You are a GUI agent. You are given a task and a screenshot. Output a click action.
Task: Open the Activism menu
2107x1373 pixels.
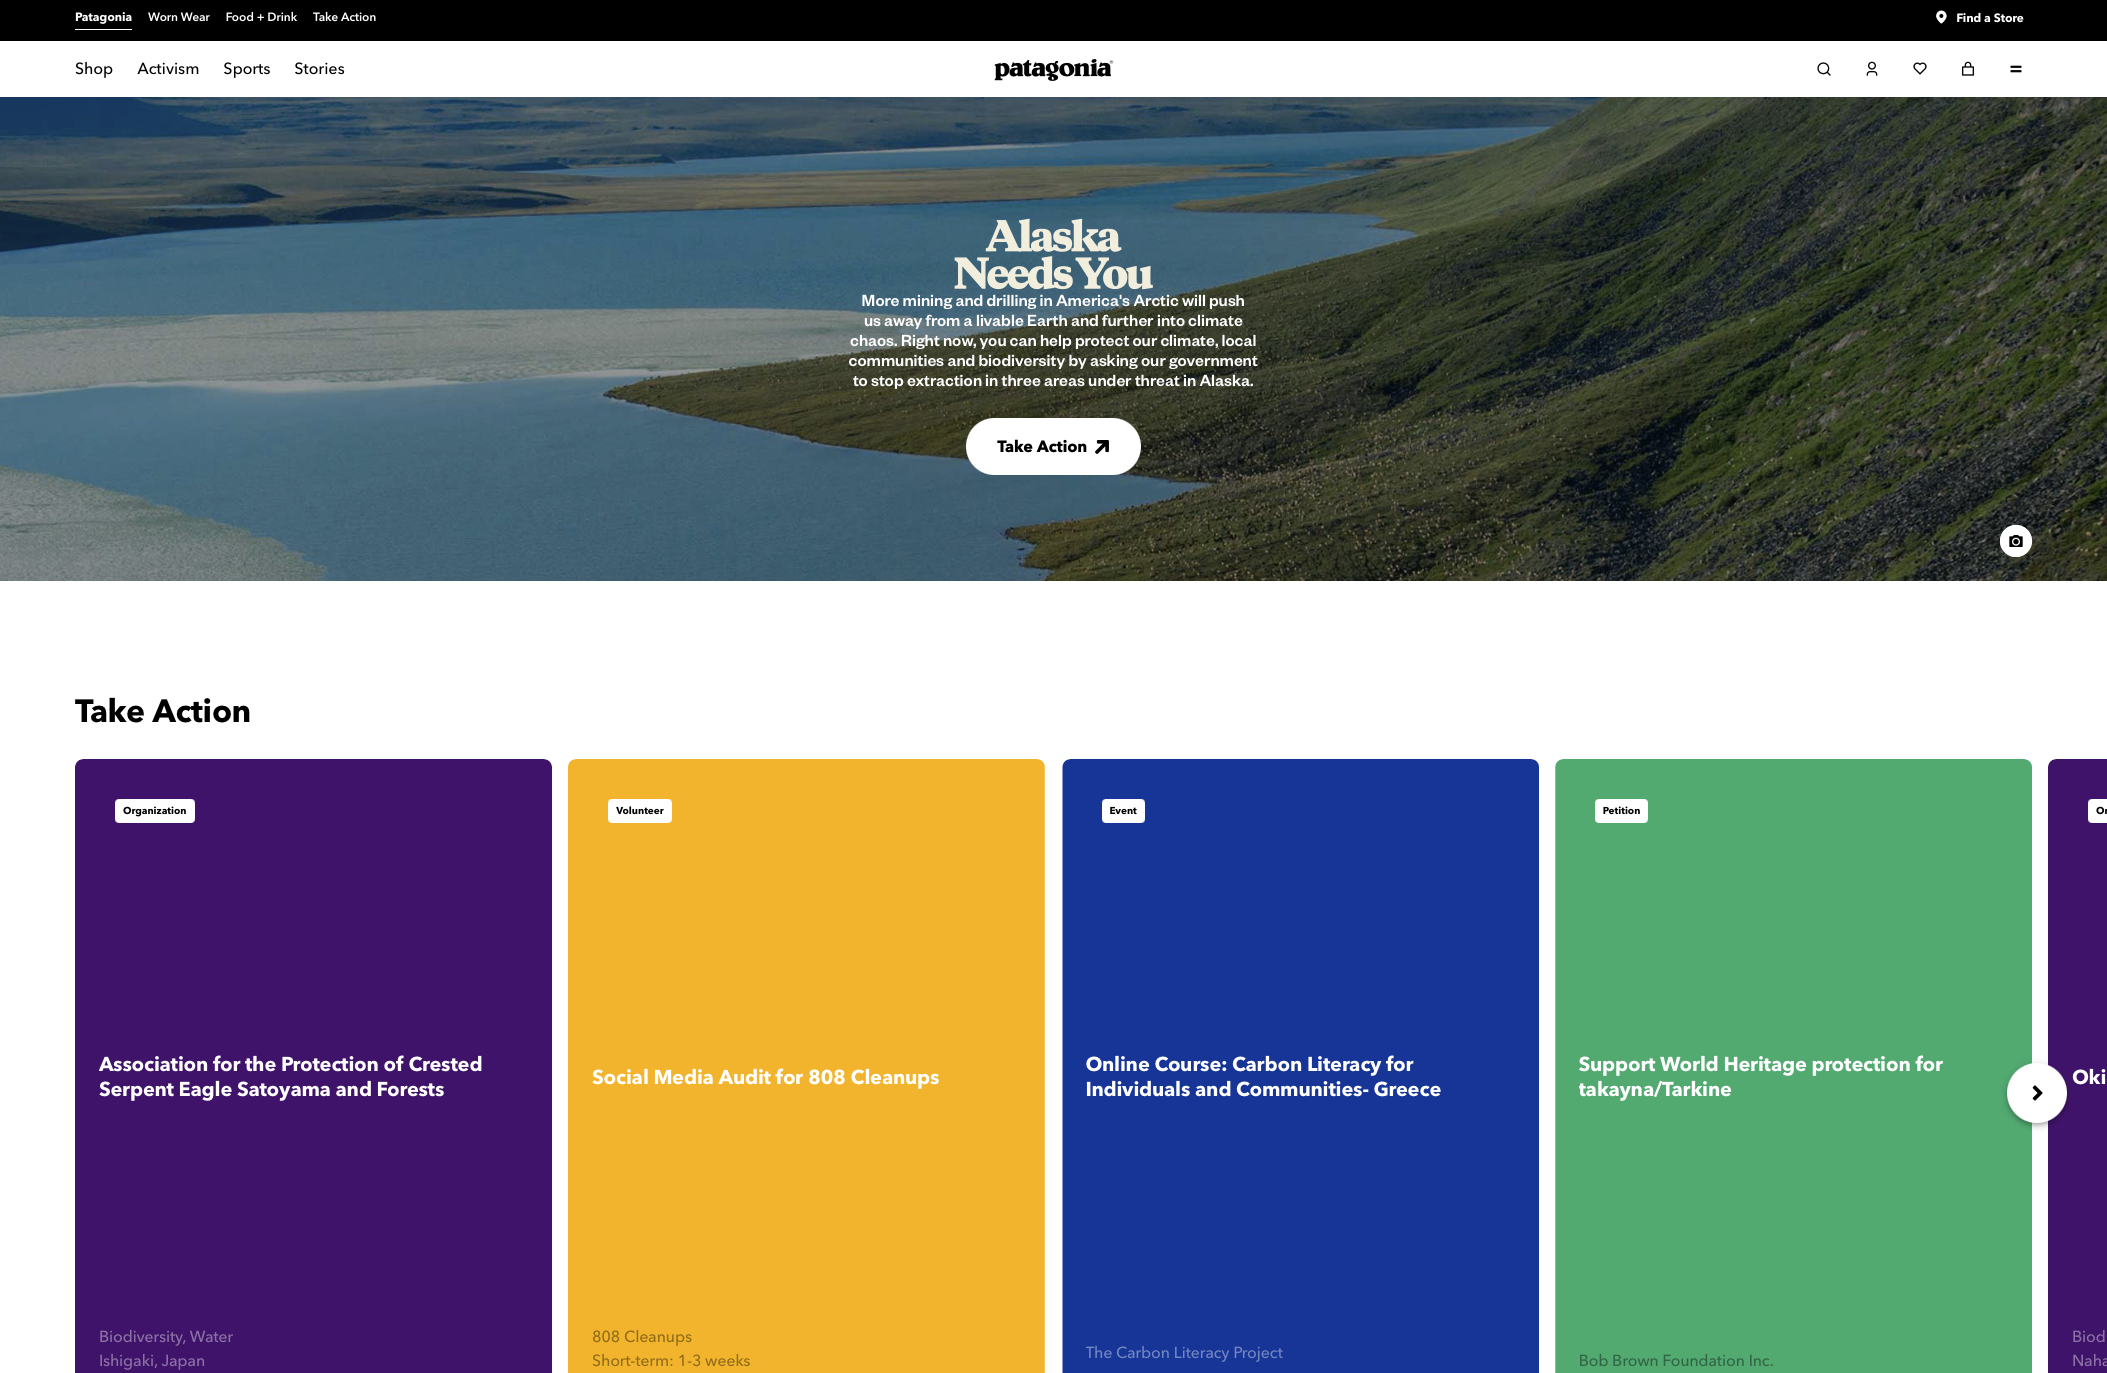point(168,69)
